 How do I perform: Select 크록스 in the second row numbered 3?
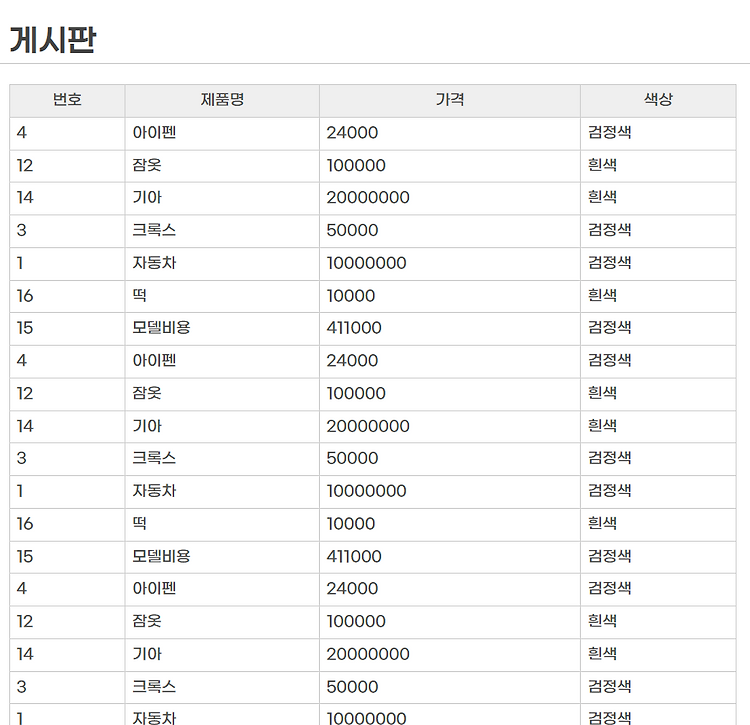154,458
